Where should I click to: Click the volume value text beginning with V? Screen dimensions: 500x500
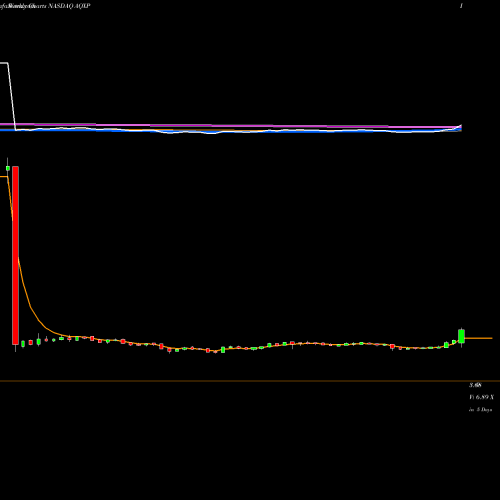(482, 397)
